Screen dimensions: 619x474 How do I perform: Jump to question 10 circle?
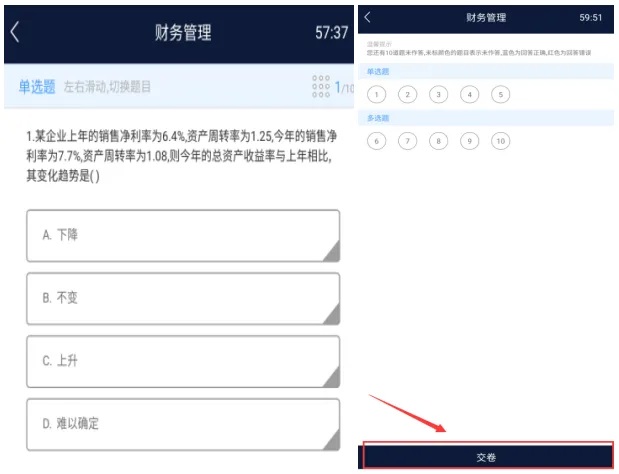click(501, 141)
